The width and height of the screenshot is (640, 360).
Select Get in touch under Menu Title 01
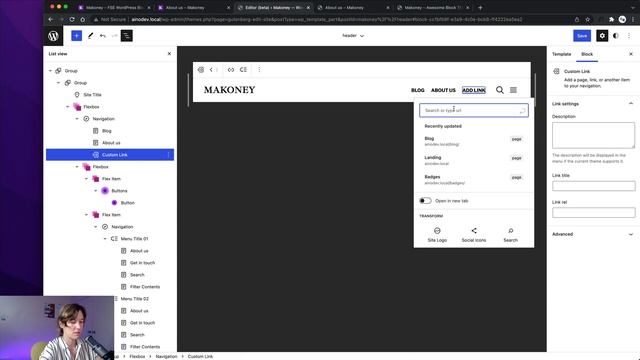142,263
